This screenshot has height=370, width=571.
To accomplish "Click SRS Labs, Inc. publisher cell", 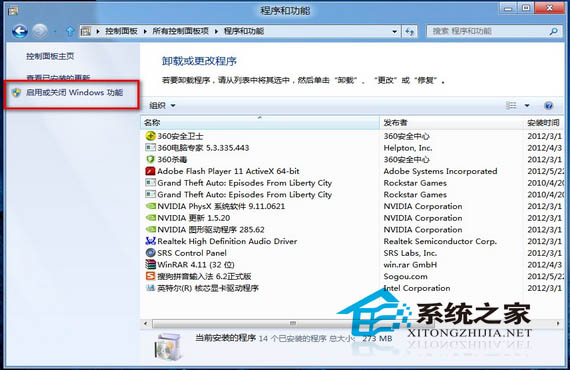I will [x=410, y=253].
